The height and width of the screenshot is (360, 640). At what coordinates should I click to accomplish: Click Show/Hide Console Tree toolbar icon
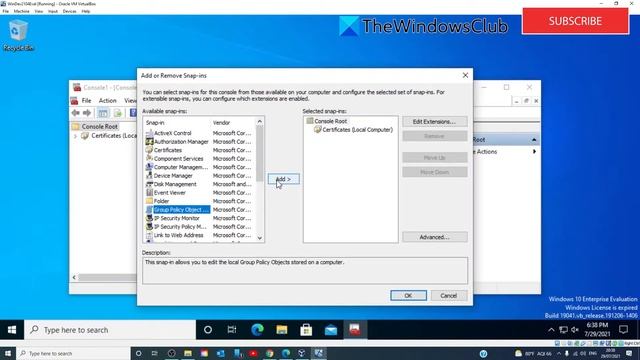point(103,113)
